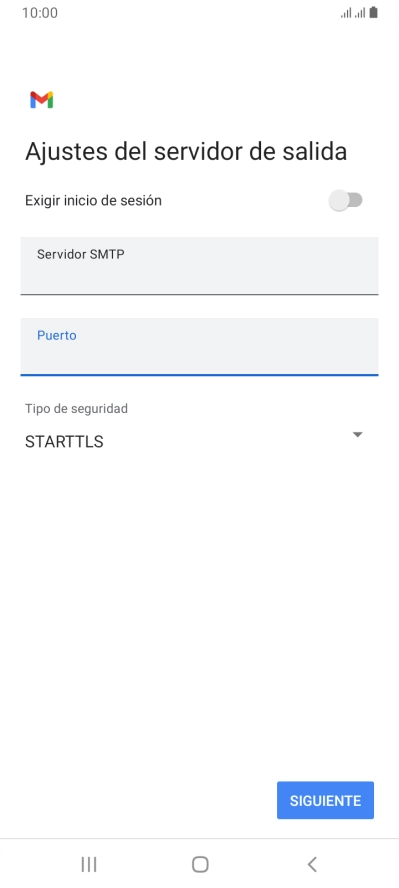399x888 pixels.
Task: Tap the Exigir inicio de sesión label
Action: (x=93, y=200)
